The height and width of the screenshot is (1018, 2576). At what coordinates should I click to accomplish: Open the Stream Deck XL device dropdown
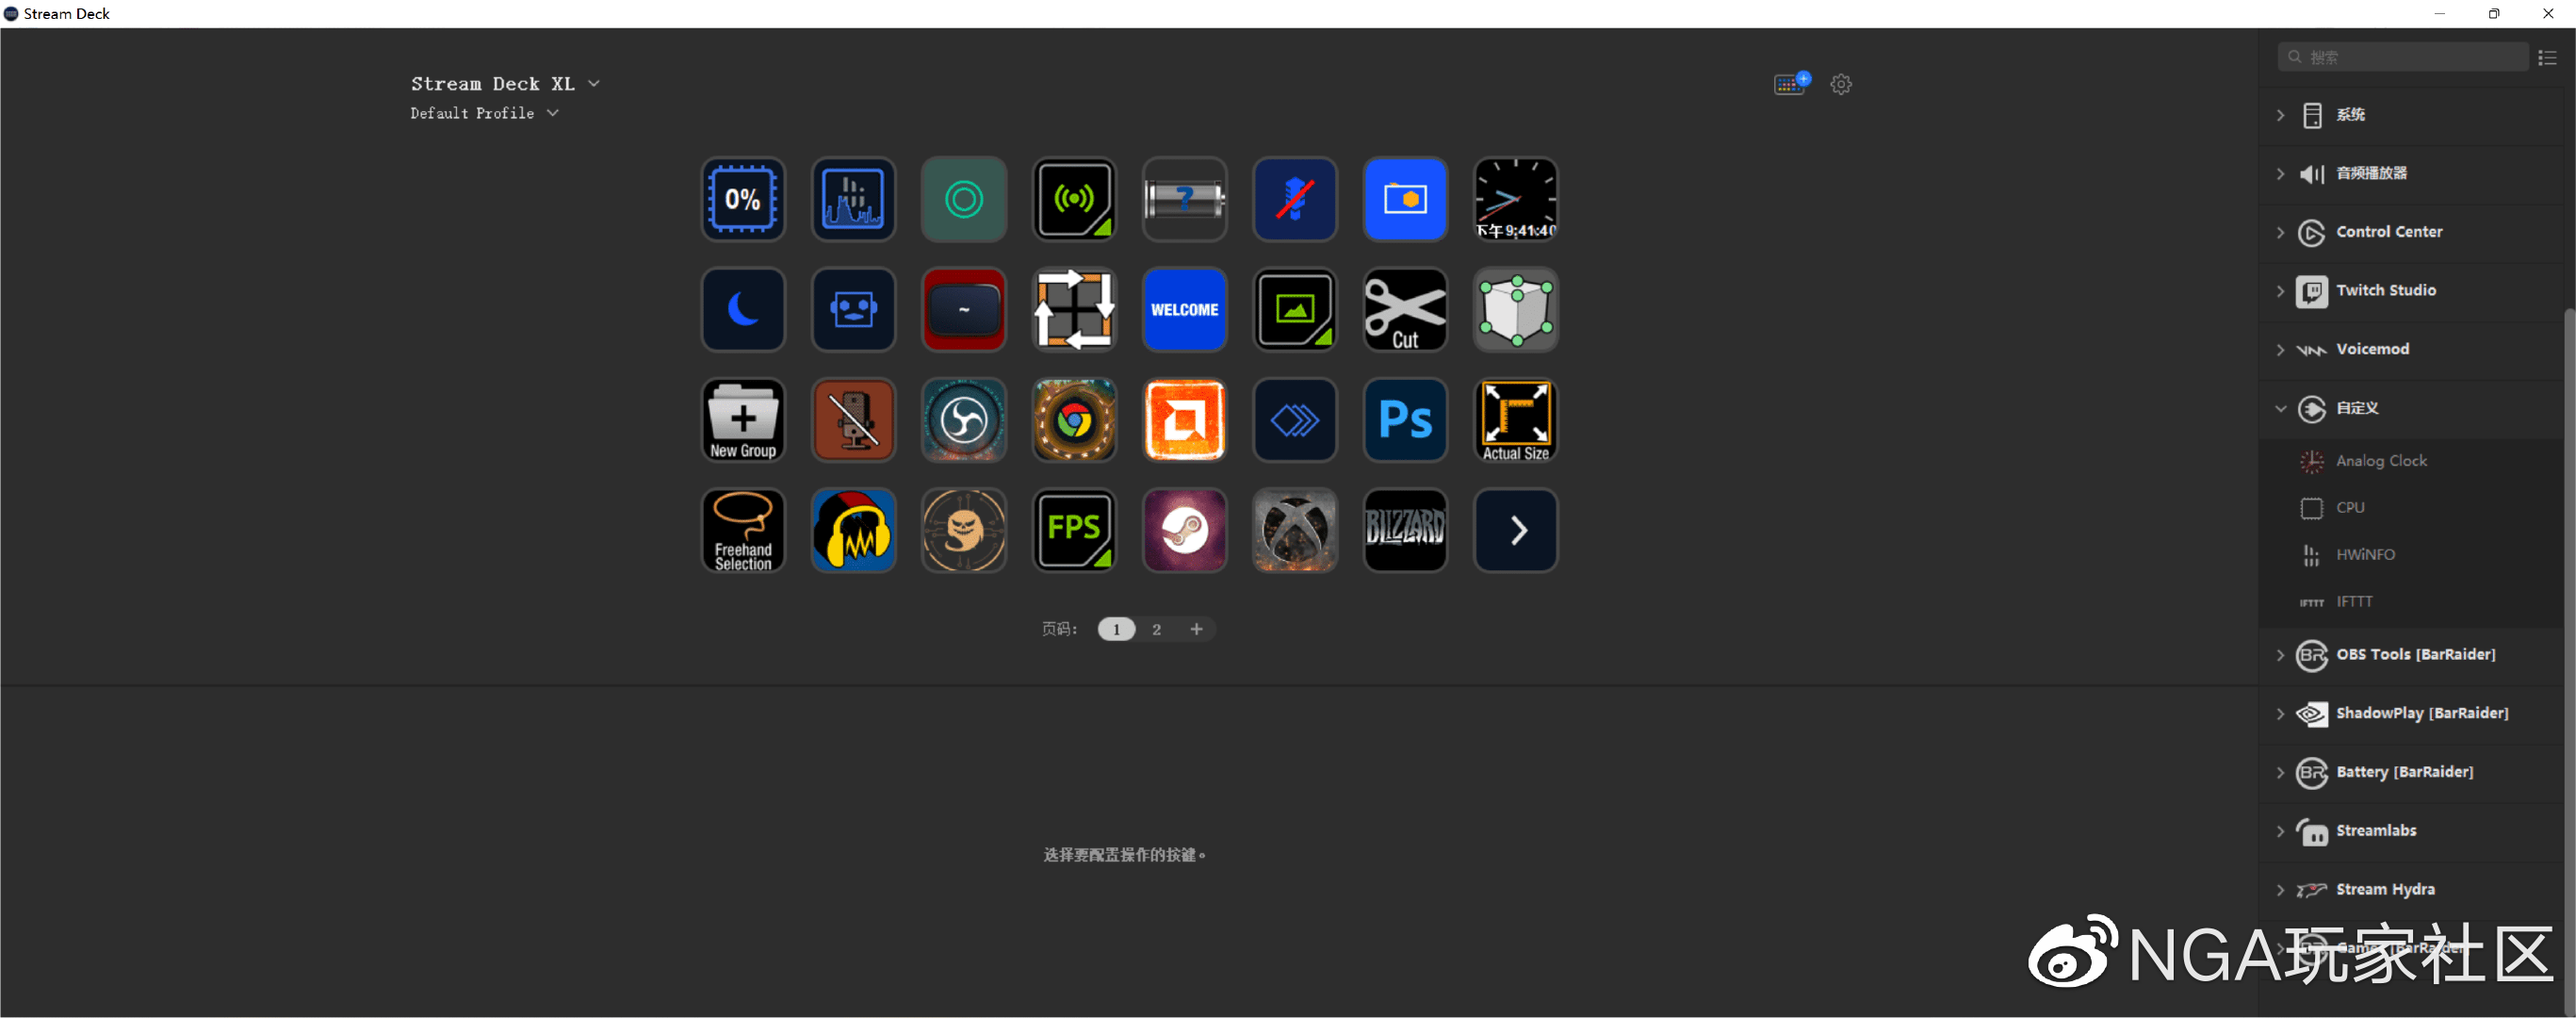tap(505, 84)
